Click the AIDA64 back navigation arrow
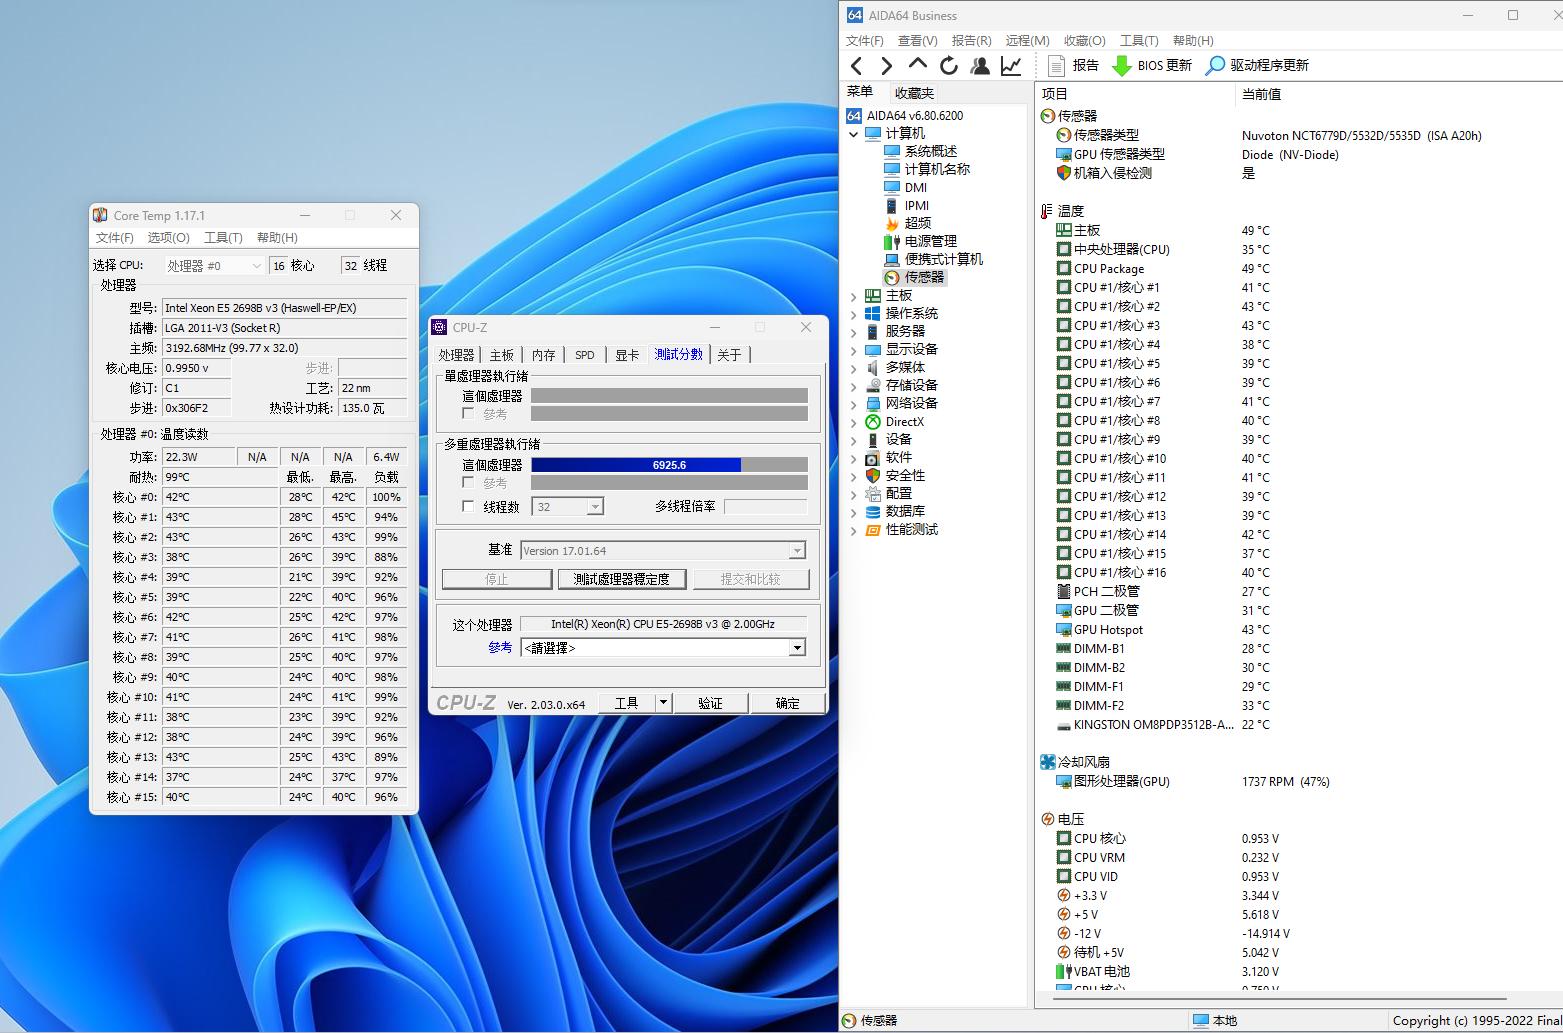 [x=857, y=66]
